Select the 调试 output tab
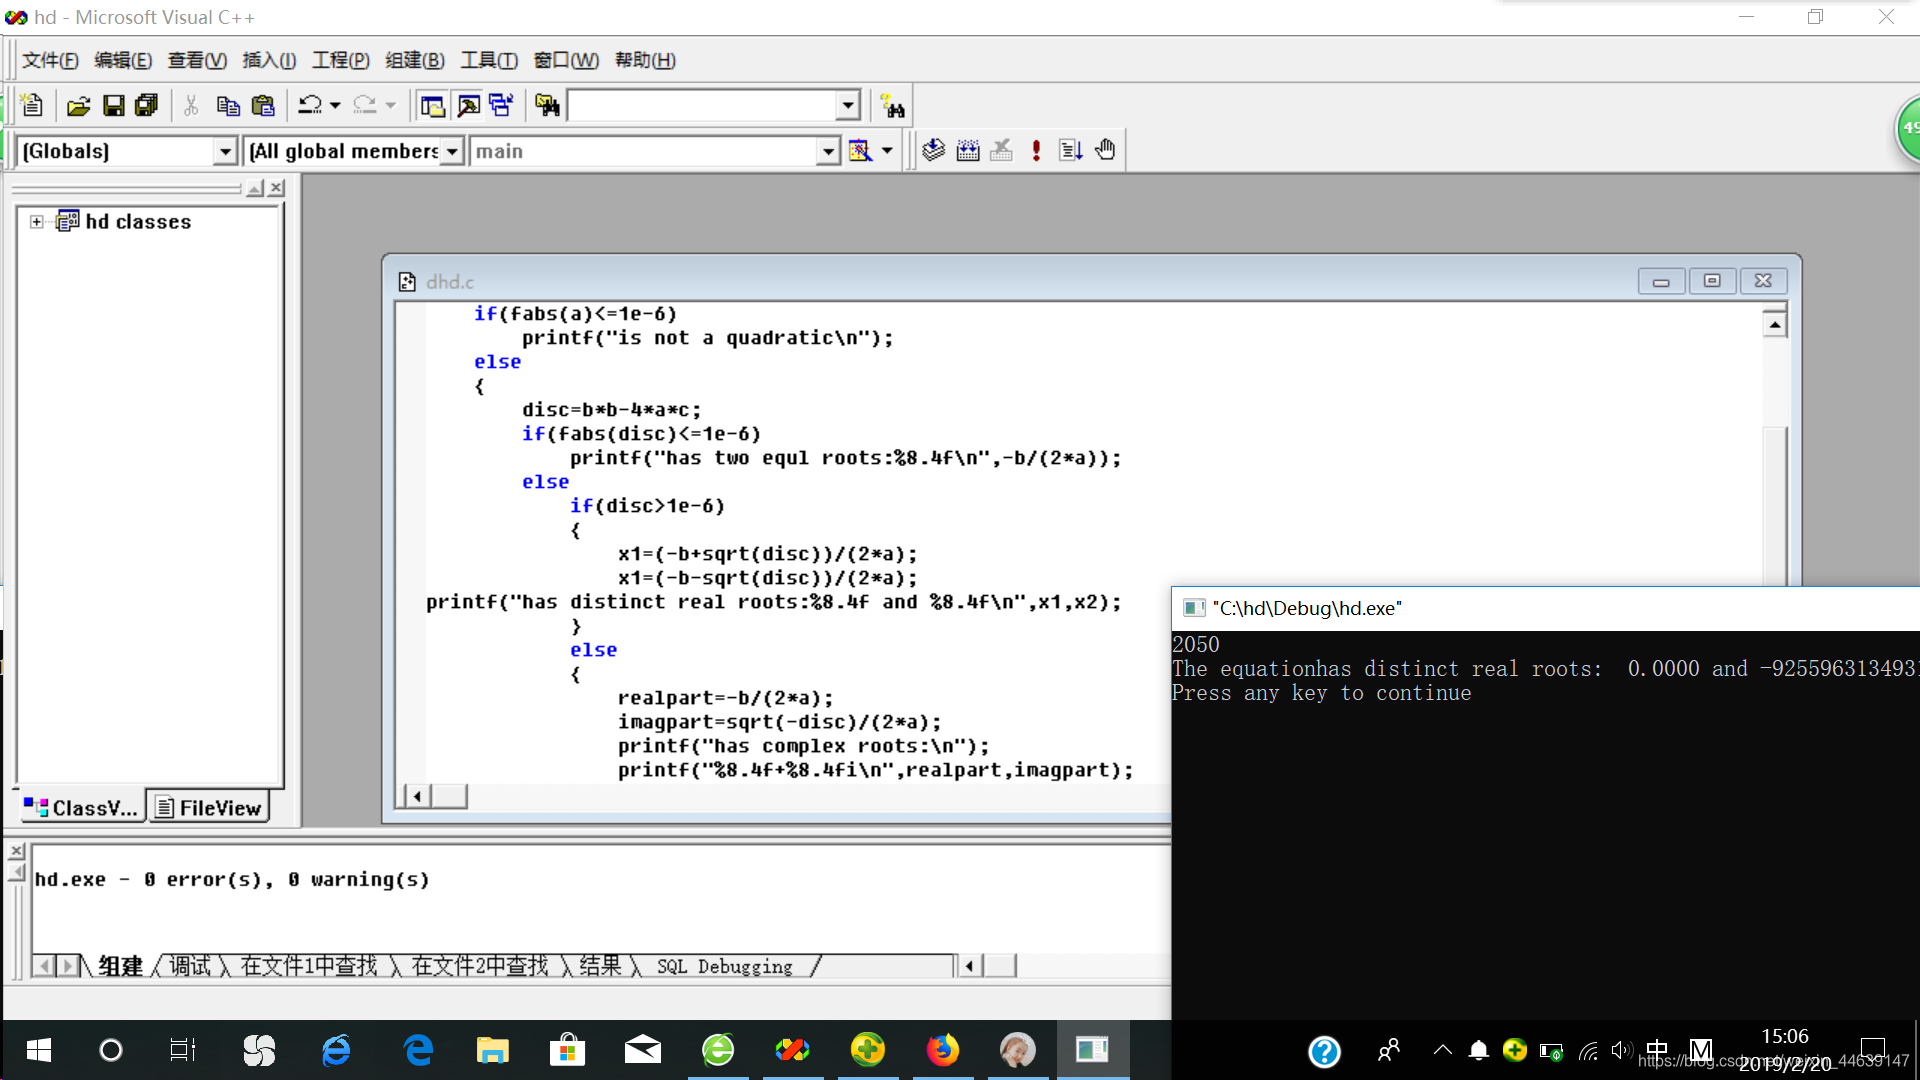This screenshot has height=1080, width=1920. click(x=189, y=966)
